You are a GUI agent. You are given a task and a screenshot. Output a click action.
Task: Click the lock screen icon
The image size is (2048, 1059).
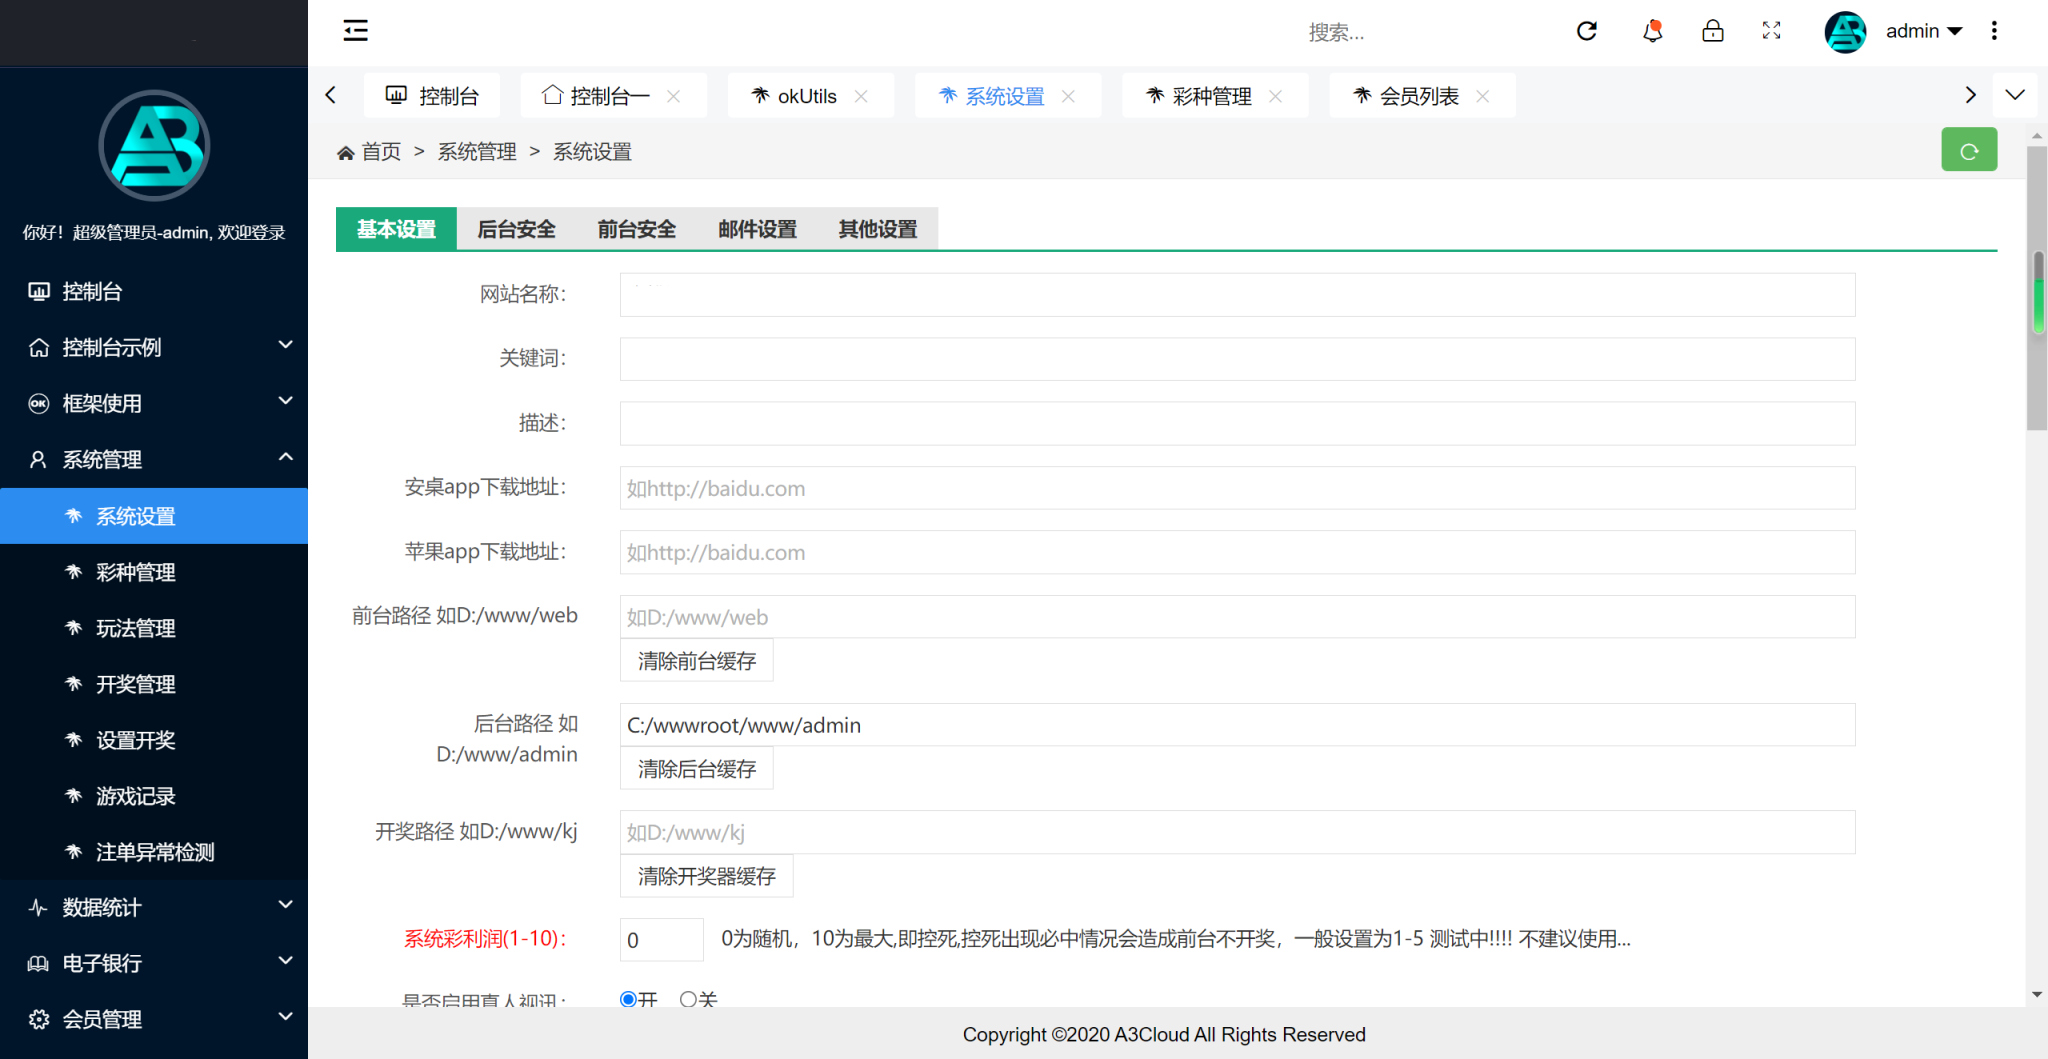[1712, 31]
